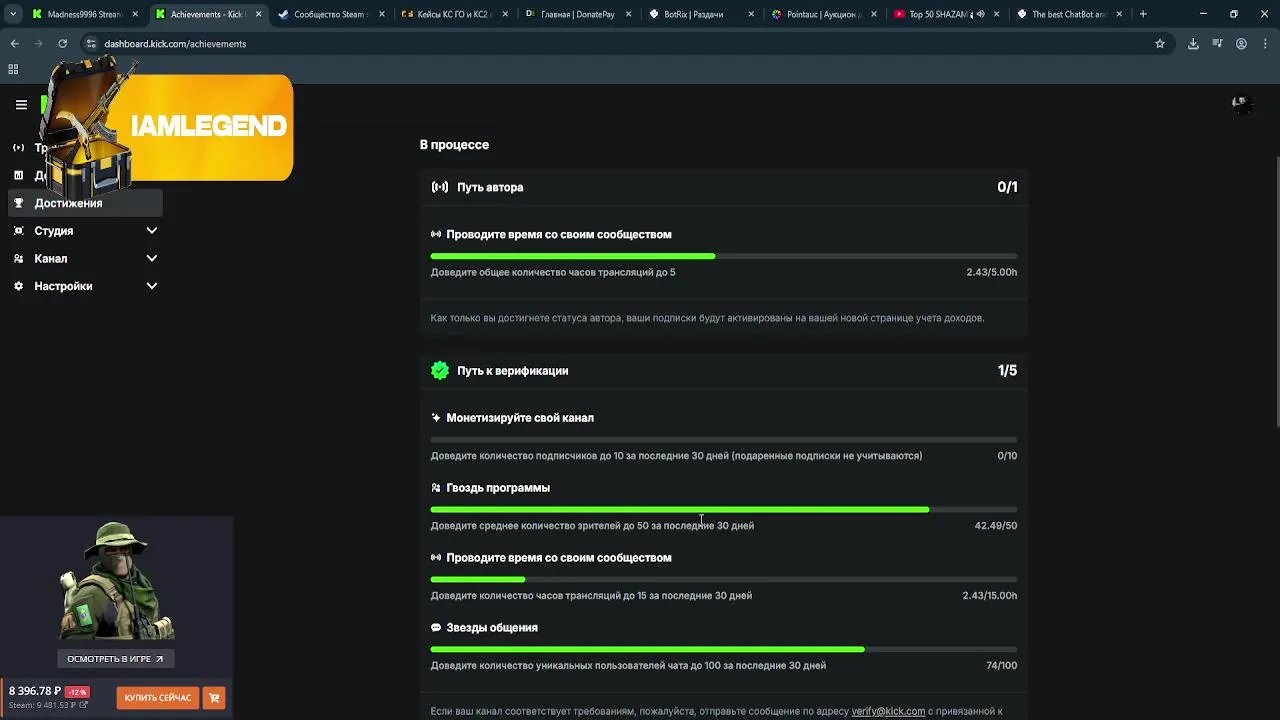The width and height of the screenshot is (1280, 720).
Task: Click the green verification badge icon
Action: [x=440, y=371]
